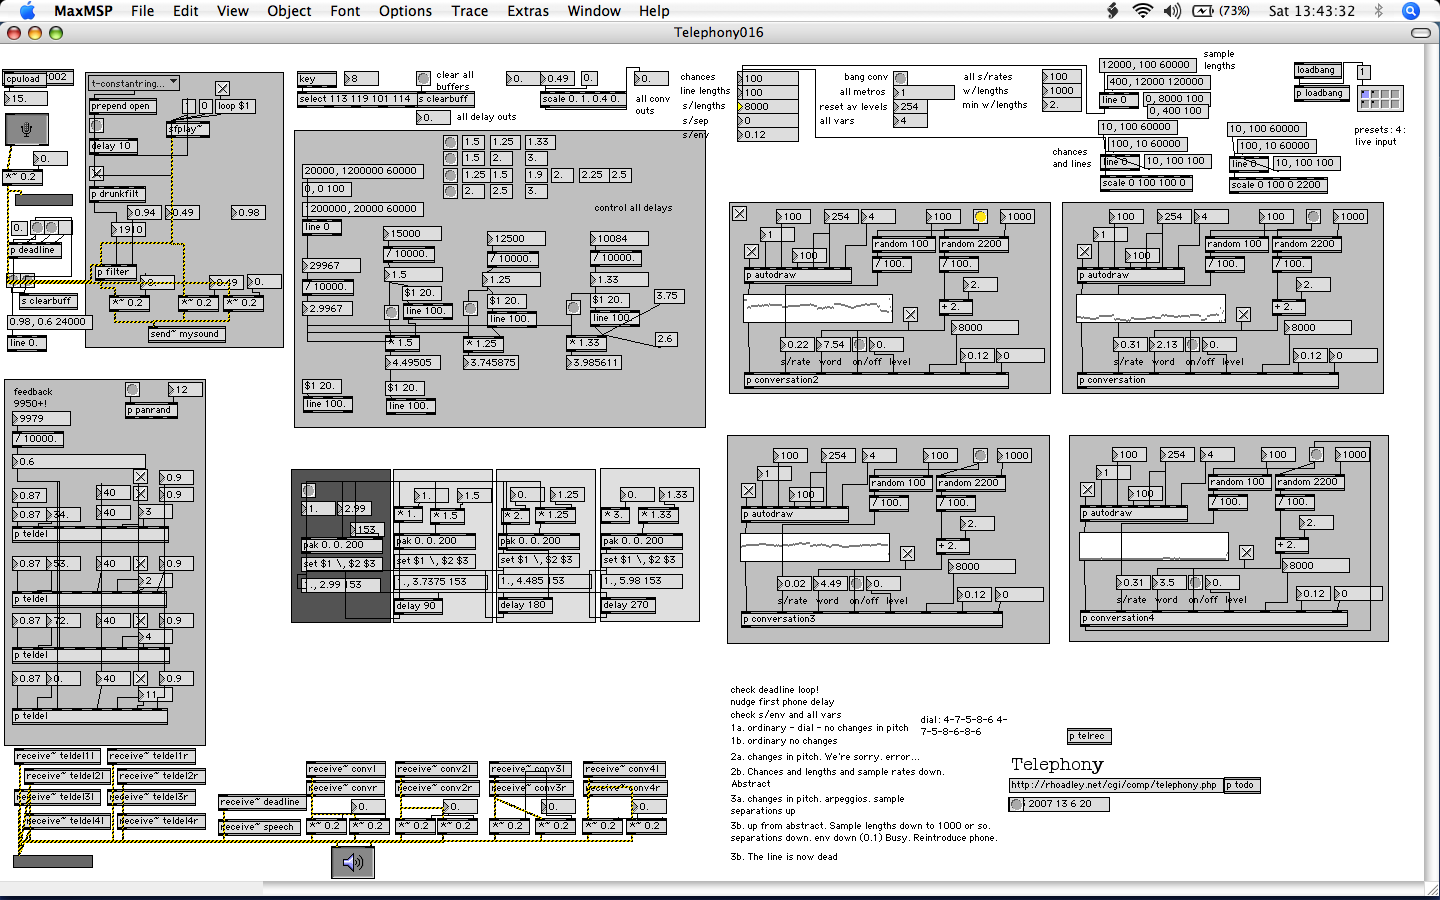This screenshot has width=1440, height=900.
Task: Toggle the X box above 'p drunkfilt'
Action: coord(97,173)
